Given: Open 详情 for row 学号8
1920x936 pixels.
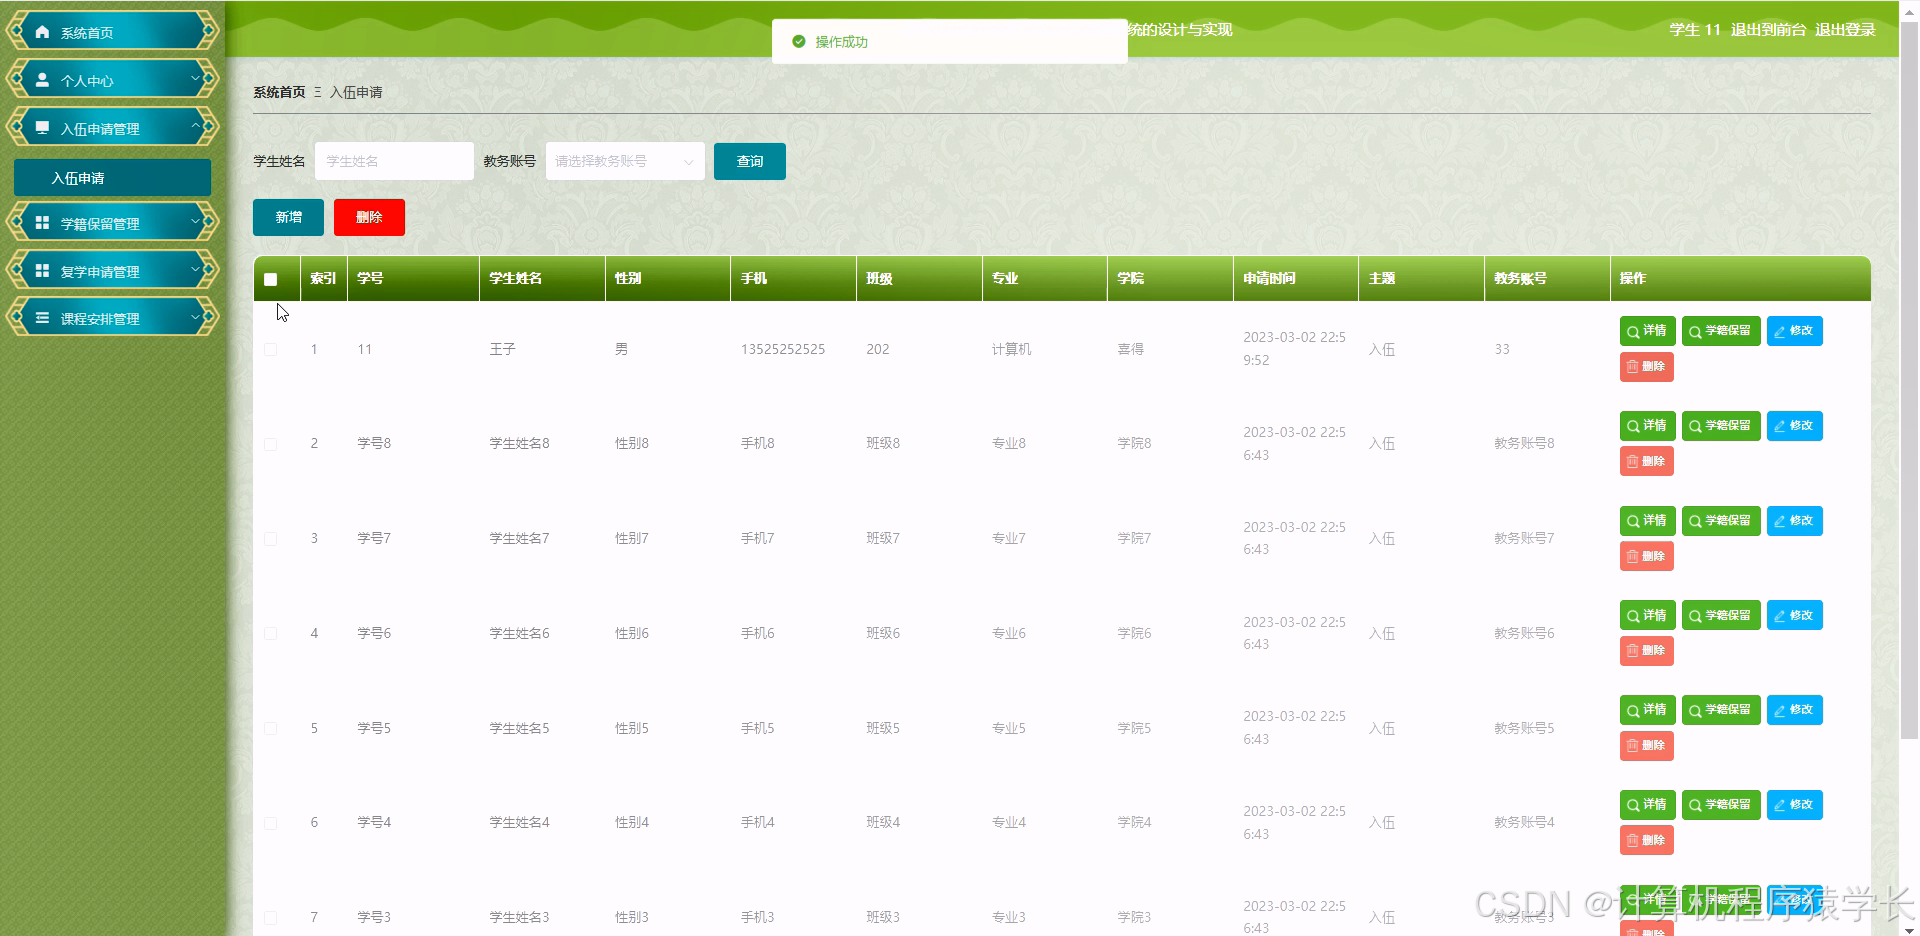Looking at the screenshot, I should 1647,426.
